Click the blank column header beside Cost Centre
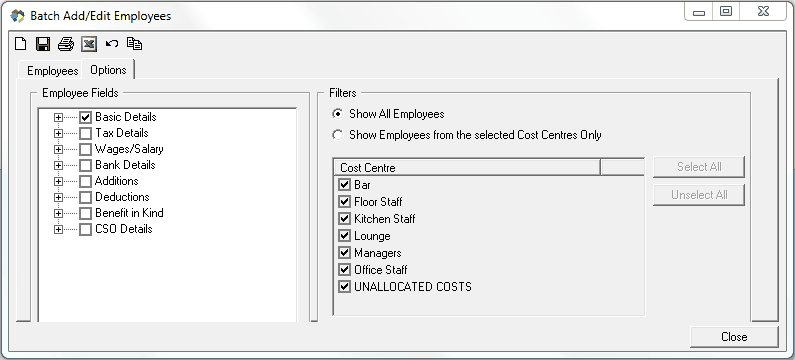The width and height of the screenshot is (795, 360). point(623,167)
